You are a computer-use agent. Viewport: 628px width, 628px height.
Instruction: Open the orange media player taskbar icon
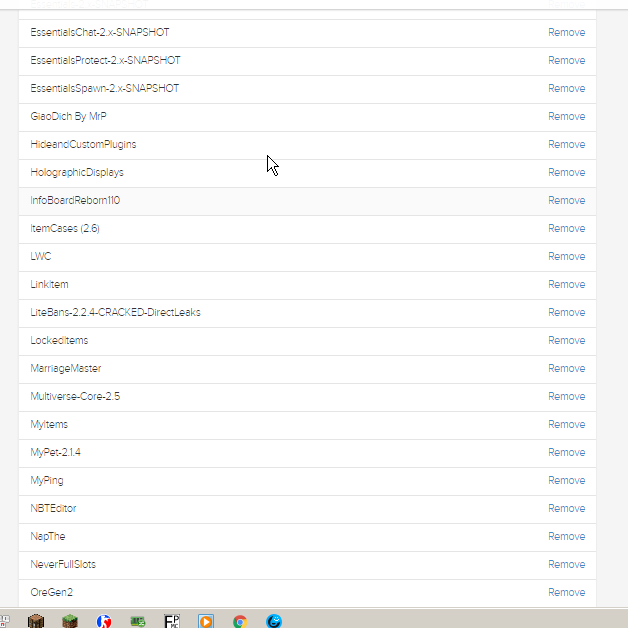206,621
